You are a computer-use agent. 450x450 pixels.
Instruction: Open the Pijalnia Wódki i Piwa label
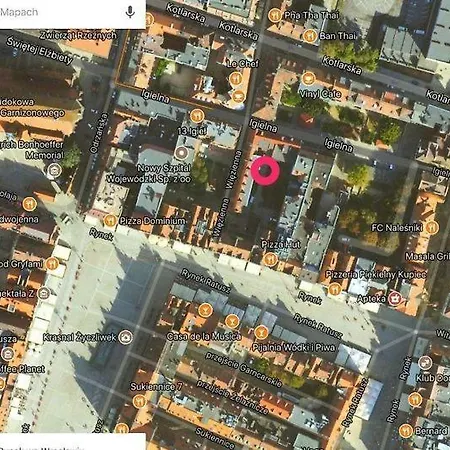click(x=293, y=348)
